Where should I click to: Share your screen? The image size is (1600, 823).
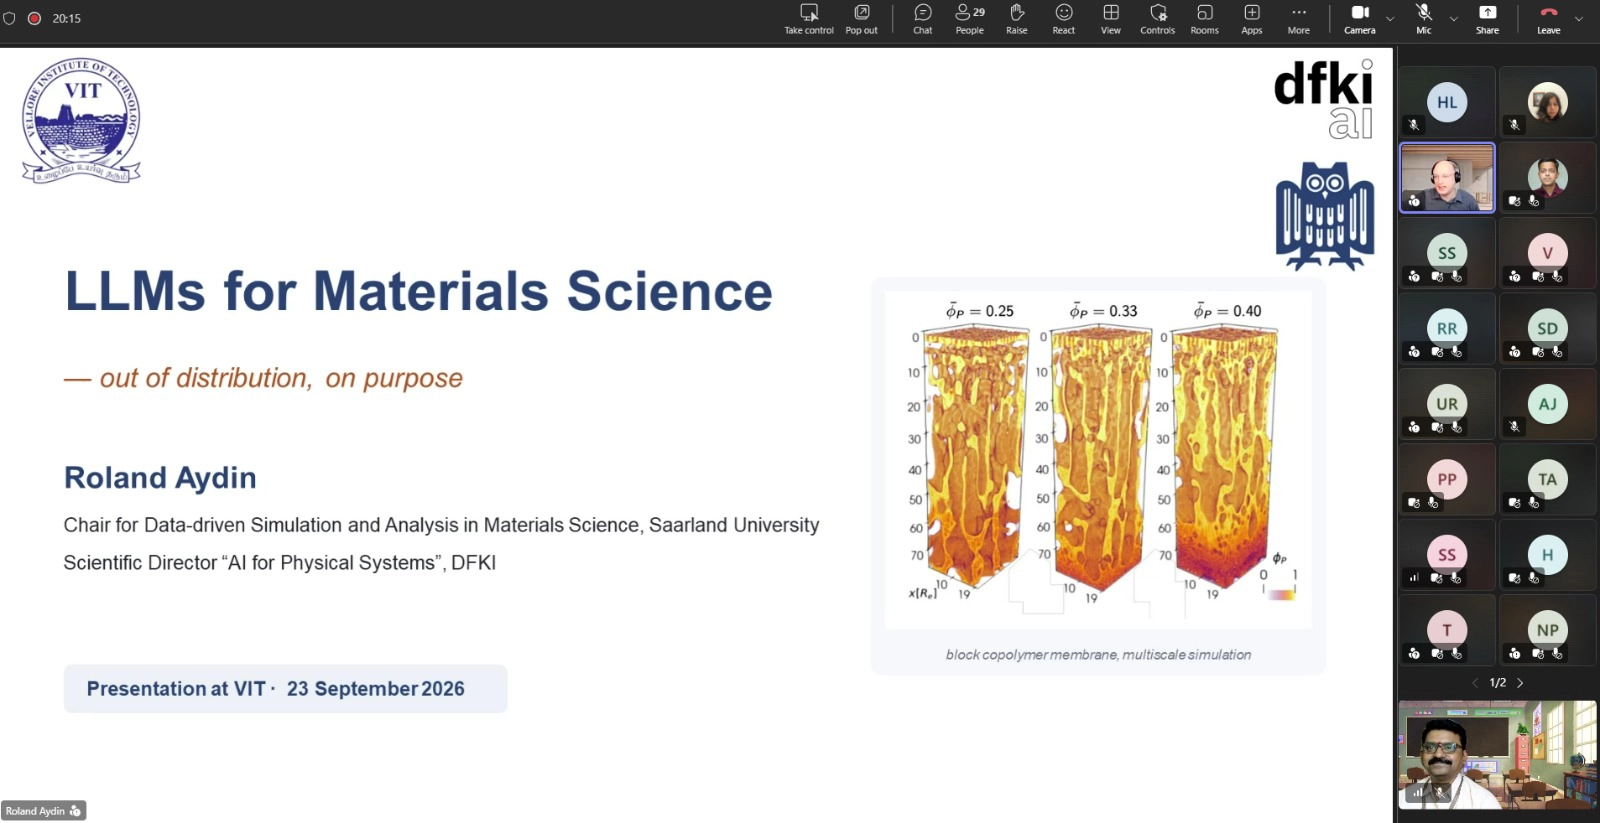pos(1488,19)
